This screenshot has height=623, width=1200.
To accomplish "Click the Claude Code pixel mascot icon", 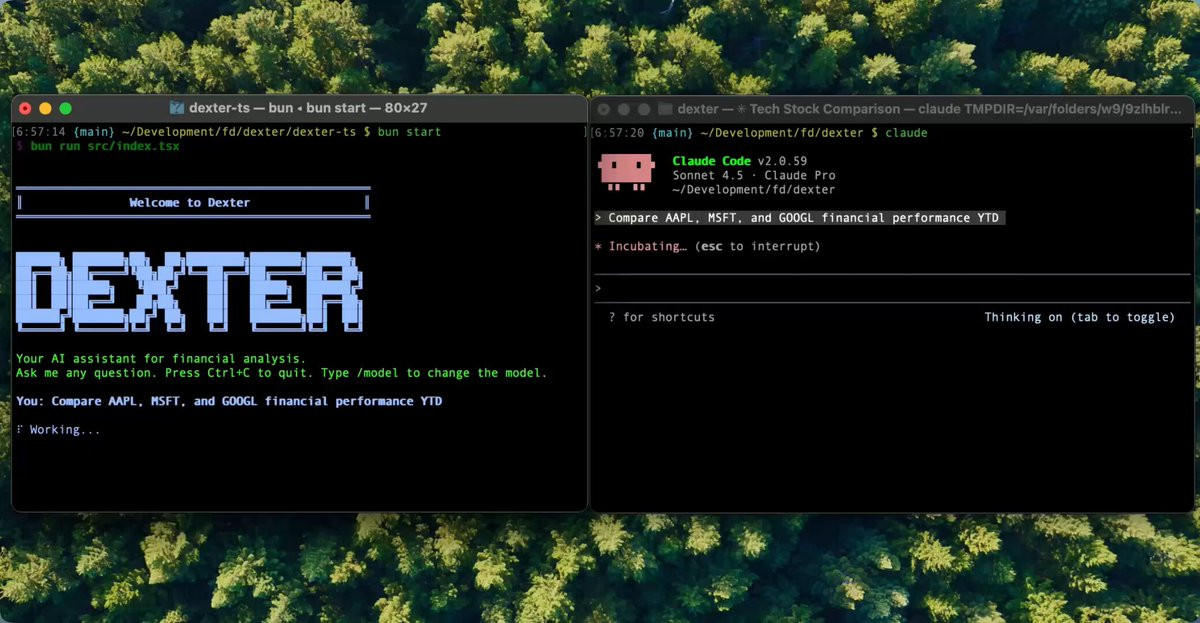I will point(626,172).
